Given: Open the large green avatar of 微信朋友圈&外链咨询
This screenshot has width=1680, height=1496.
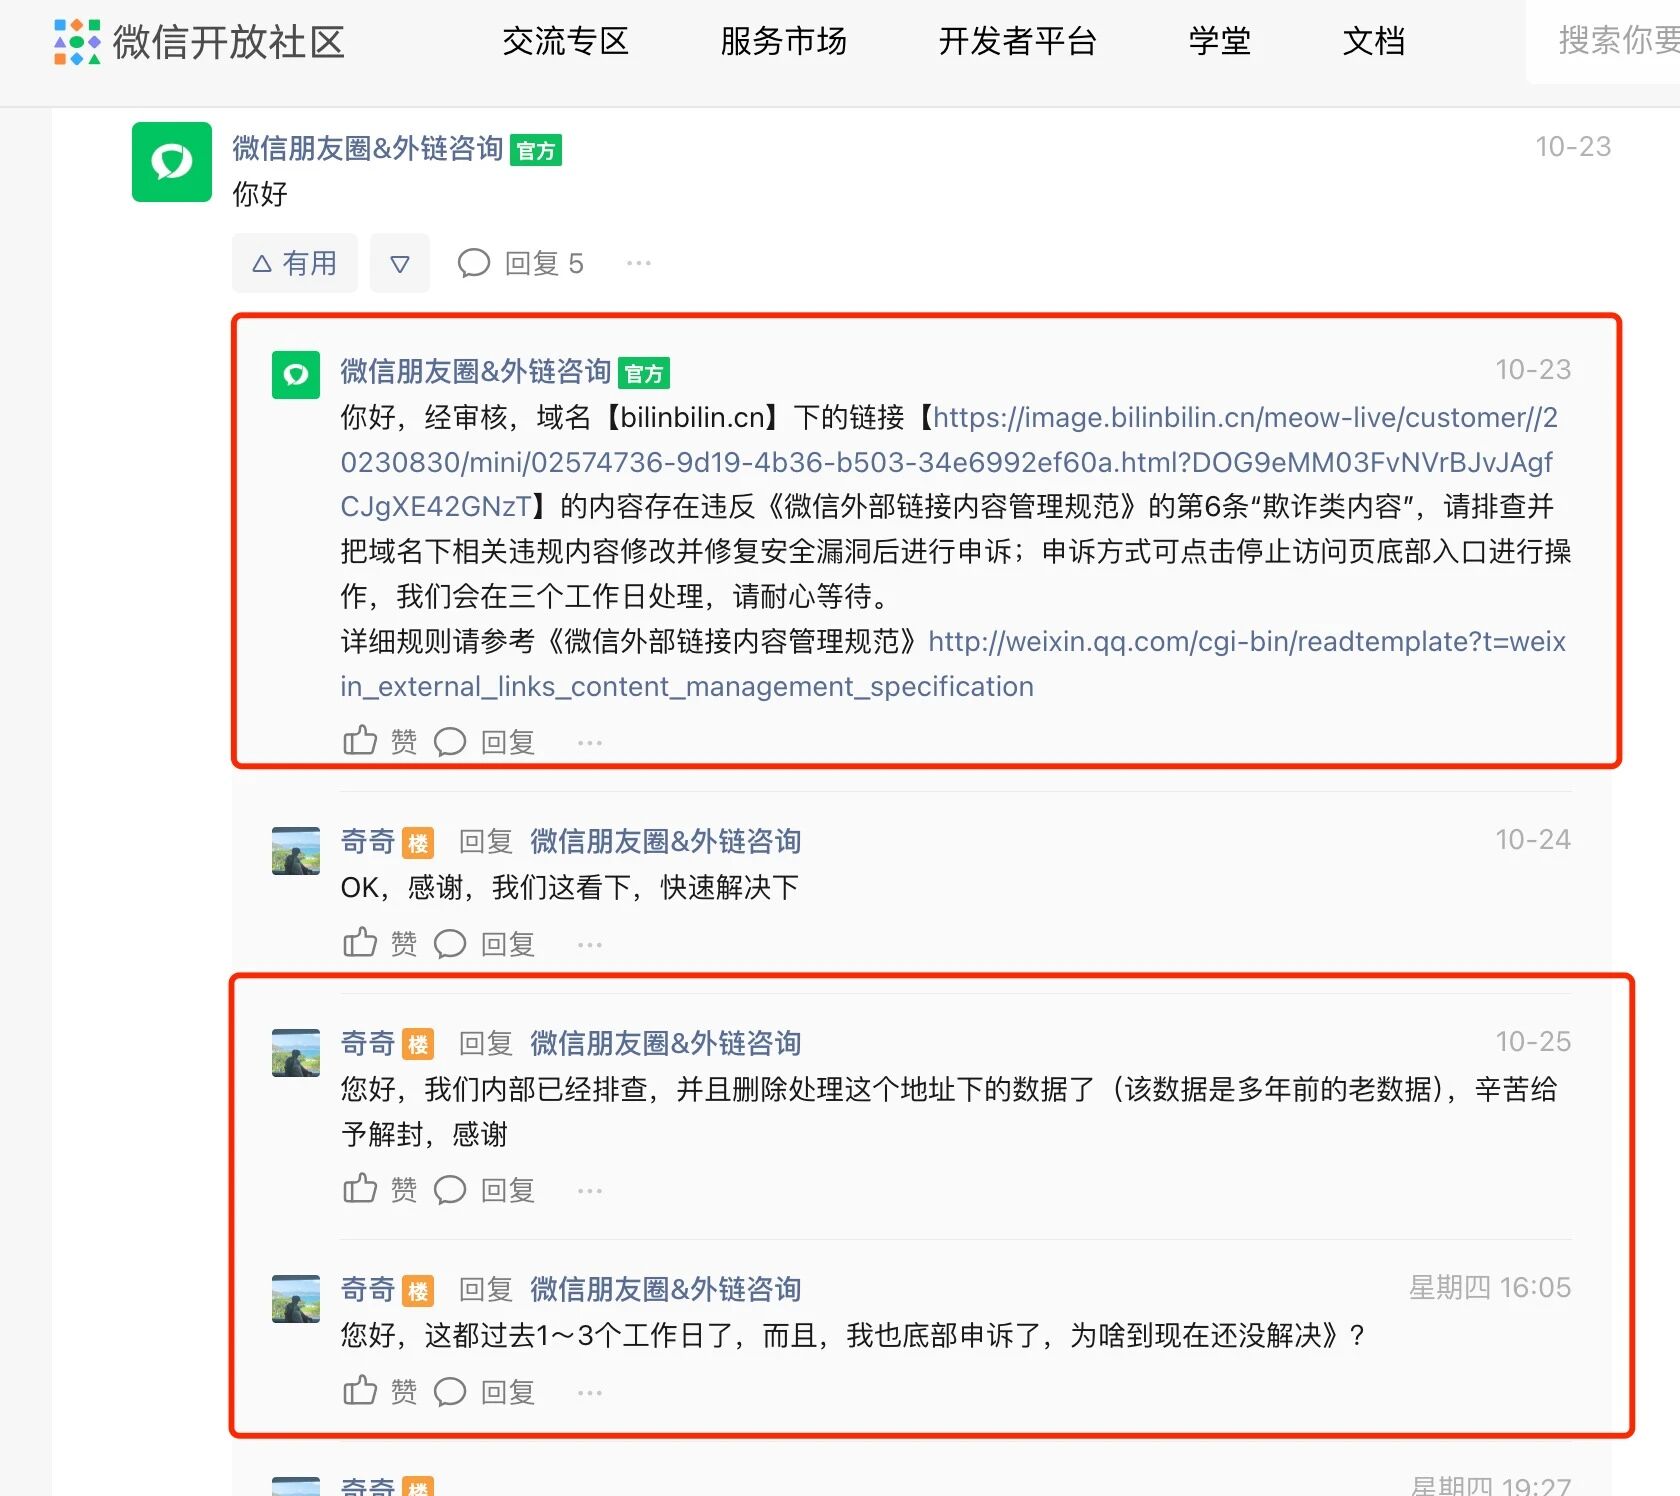Looking at the screenshot, I should click(172, 162).
